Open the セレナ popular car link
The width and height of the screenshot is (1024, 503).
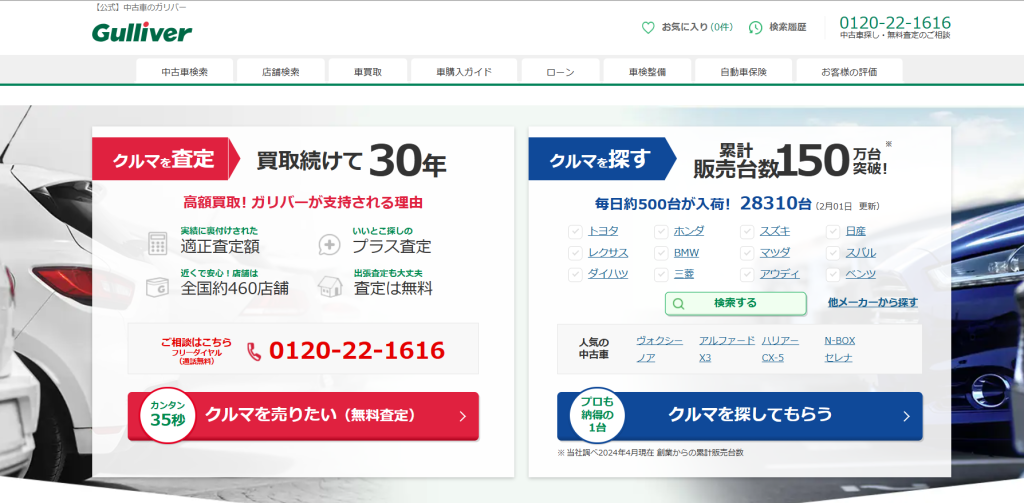[x=839, y=358]
